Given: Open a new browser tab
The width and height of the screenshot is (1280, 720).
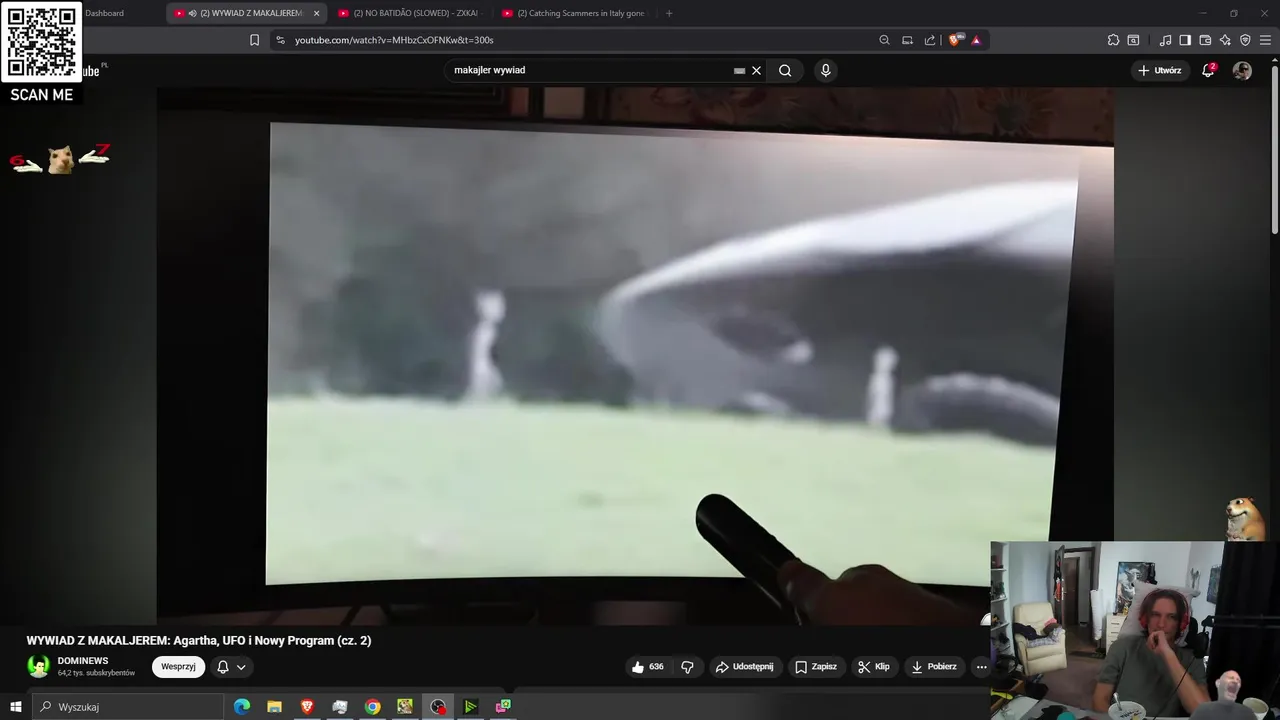Looking at the screenshot, I should (x=669, y=13).
